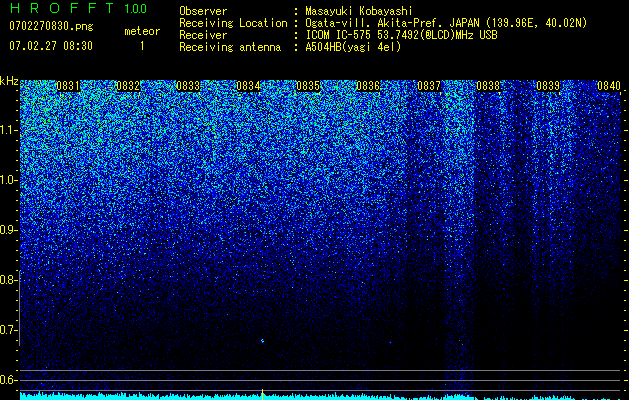
Task: Click the yellow spike in the power graph
Action: 262,394
